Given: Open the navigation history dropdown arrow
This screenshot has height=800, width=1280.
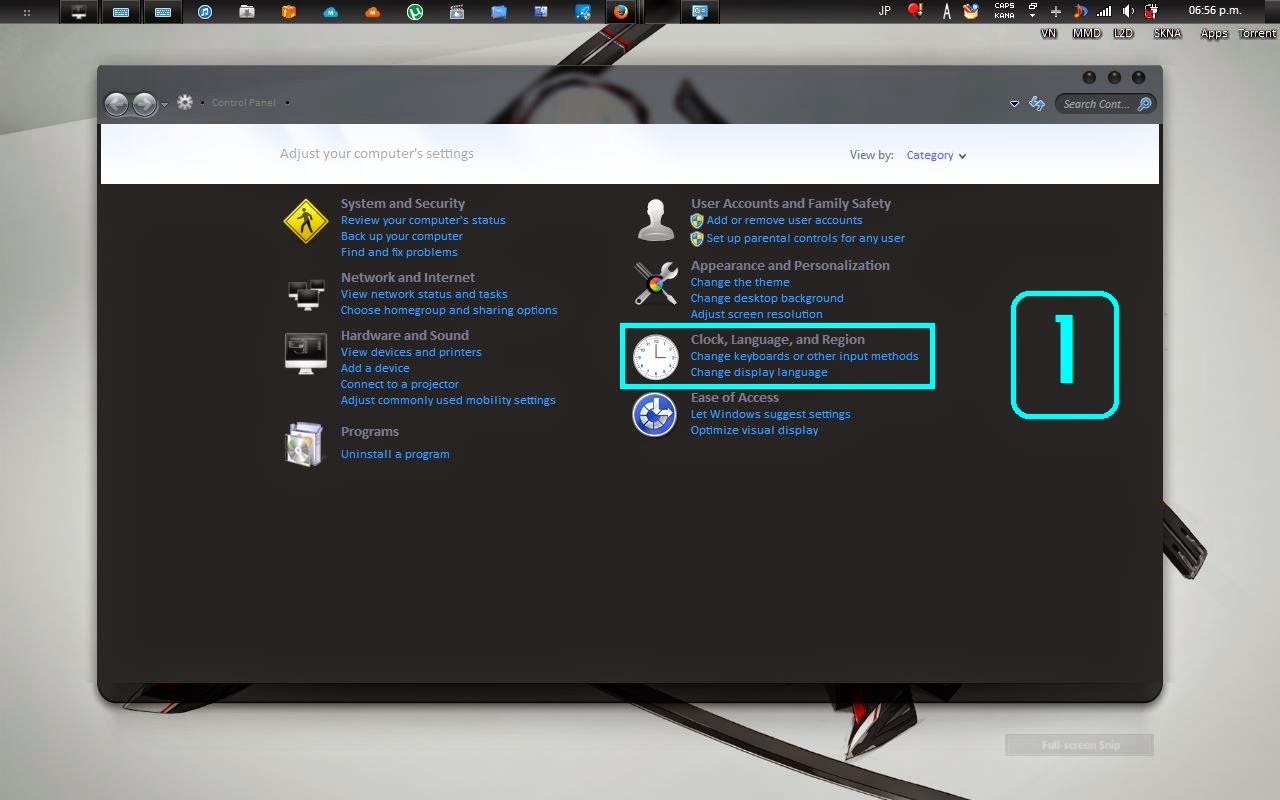Looking at the screenshot, I should click(x=166, y=103).
